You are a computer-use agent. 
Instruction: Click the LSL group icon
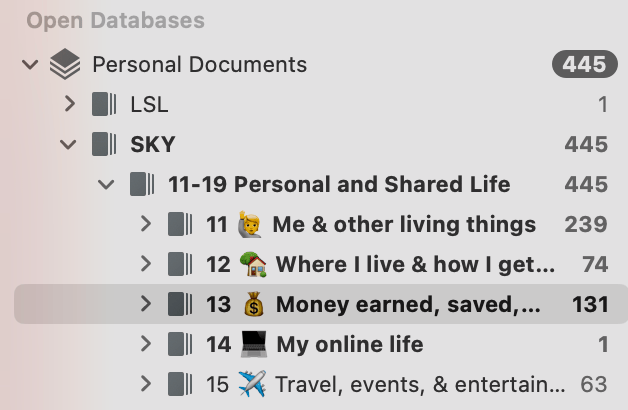[104, 104]
